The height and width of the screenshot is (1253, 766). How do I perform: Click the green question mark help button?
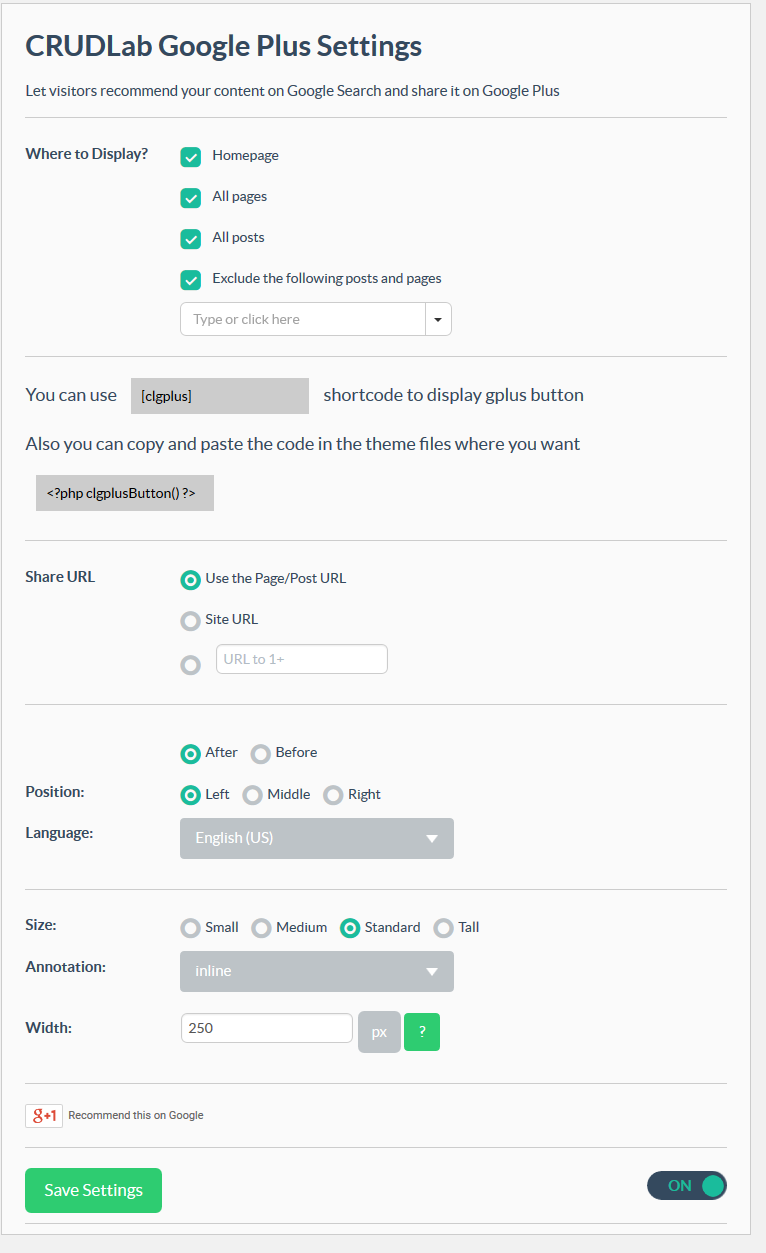(422, 1032)
